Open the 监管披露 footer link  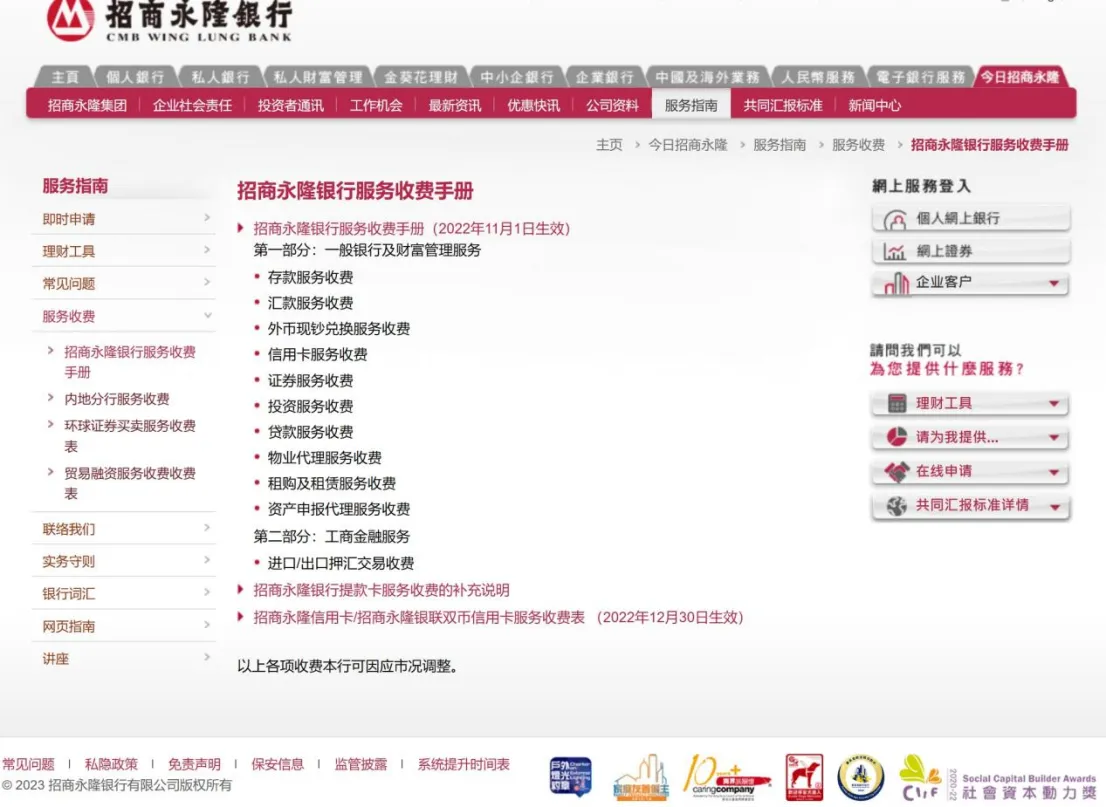(x=360, y=764)
